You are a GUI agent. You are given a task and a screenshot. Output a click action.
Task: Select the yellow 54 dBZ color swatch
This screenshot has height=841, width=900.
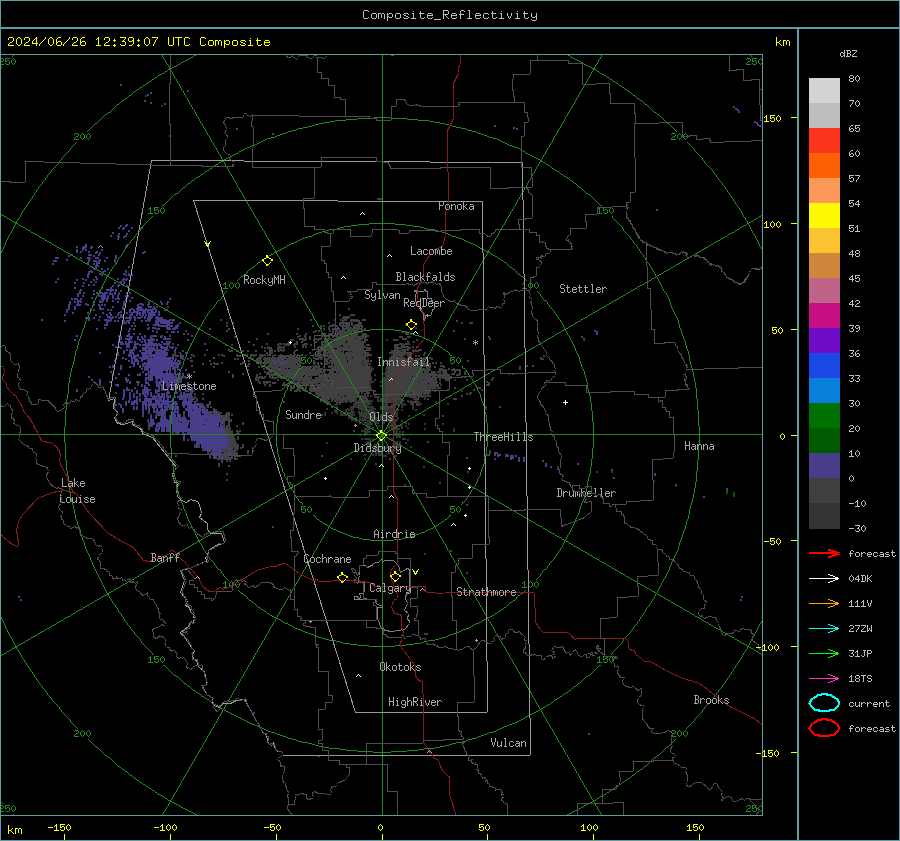824,216
